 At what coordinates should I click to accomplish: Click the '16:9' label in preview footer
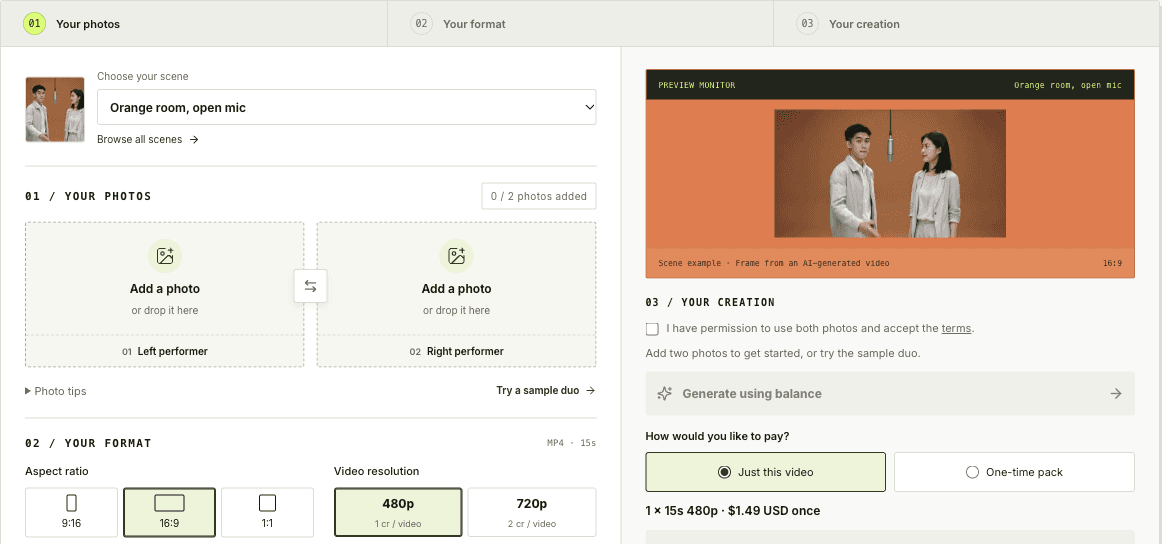click(x=1112, y=263)
